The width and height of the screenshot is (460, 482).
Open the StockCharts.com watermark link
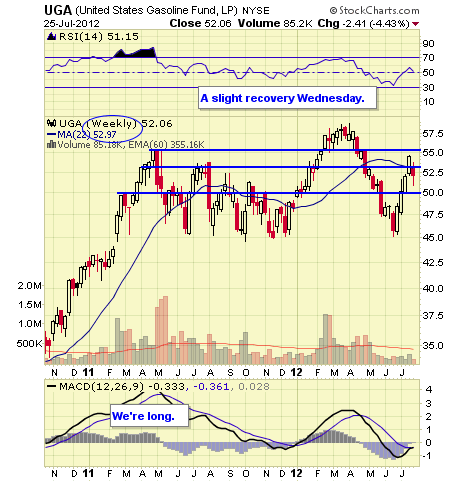click(374, 11)
